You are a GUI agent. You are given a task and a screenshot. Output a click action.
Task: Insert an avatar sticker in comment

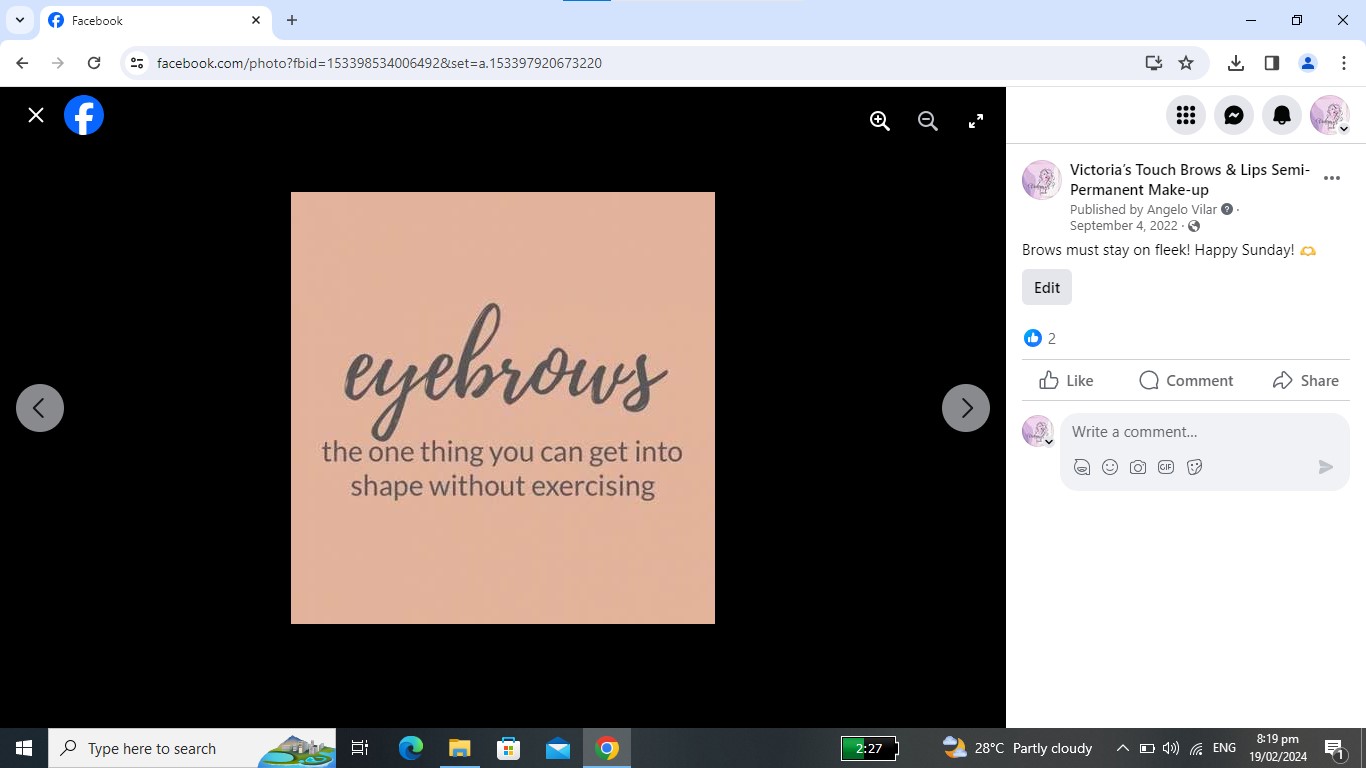(x=1081, y=467)
